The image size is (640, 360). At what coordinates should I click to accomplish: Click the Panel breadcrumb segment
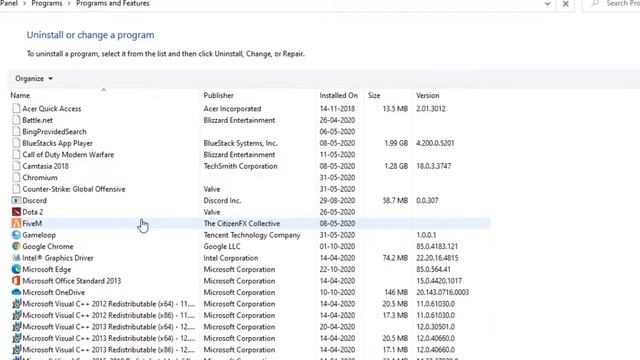point(9,3)
